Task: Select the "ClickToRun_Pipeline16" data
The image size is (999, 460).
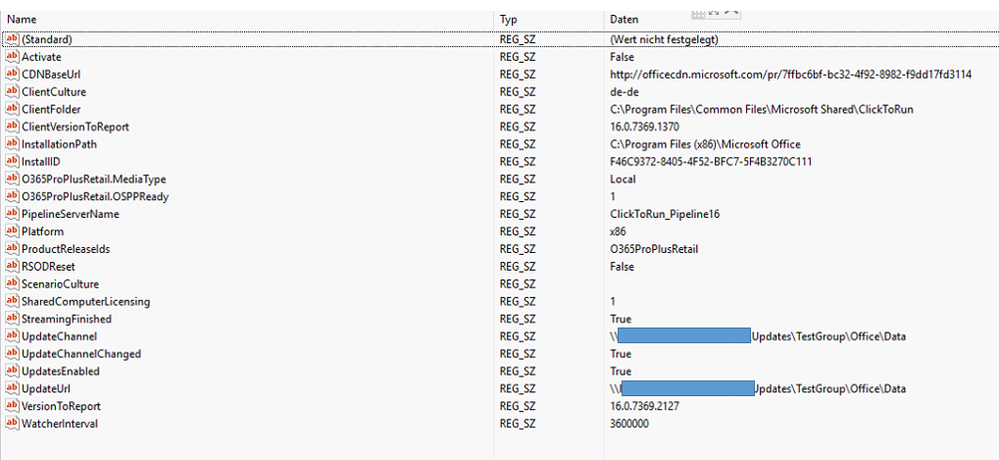Action: (665, 214)
